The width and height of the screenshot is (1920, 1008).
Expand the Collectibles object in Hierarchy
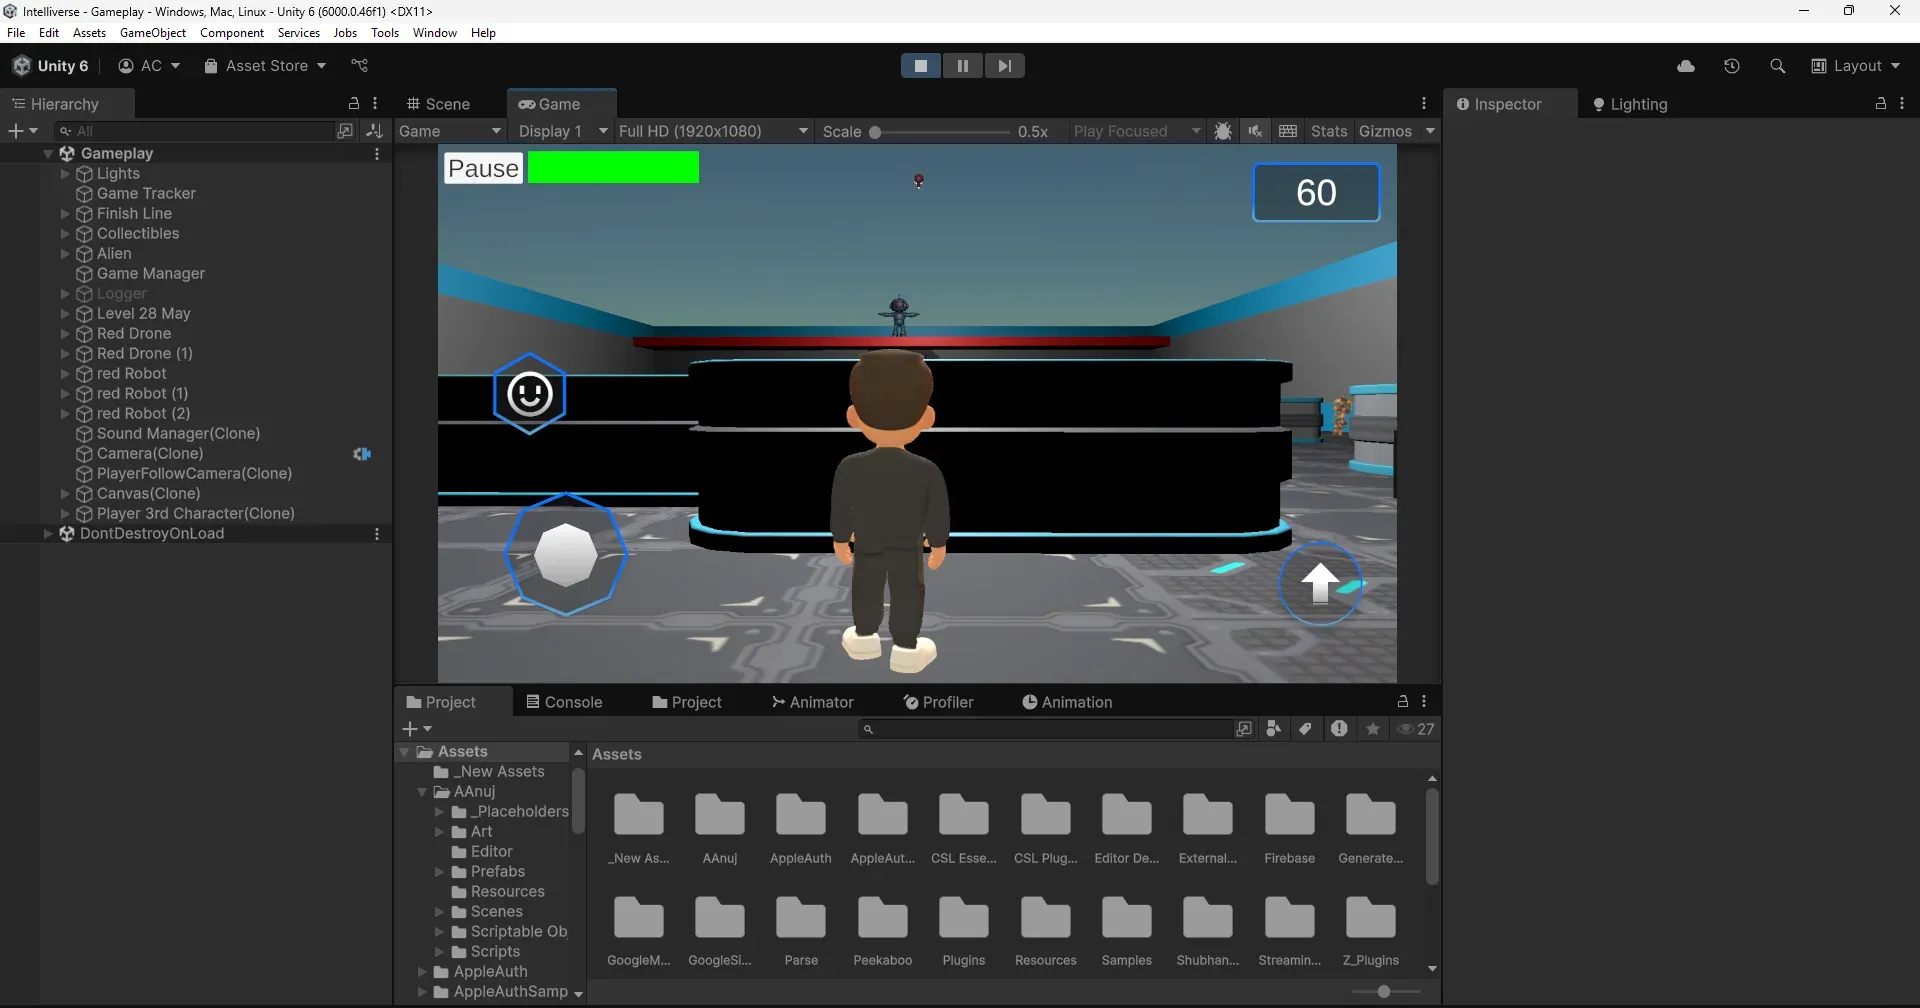[65, 233]
